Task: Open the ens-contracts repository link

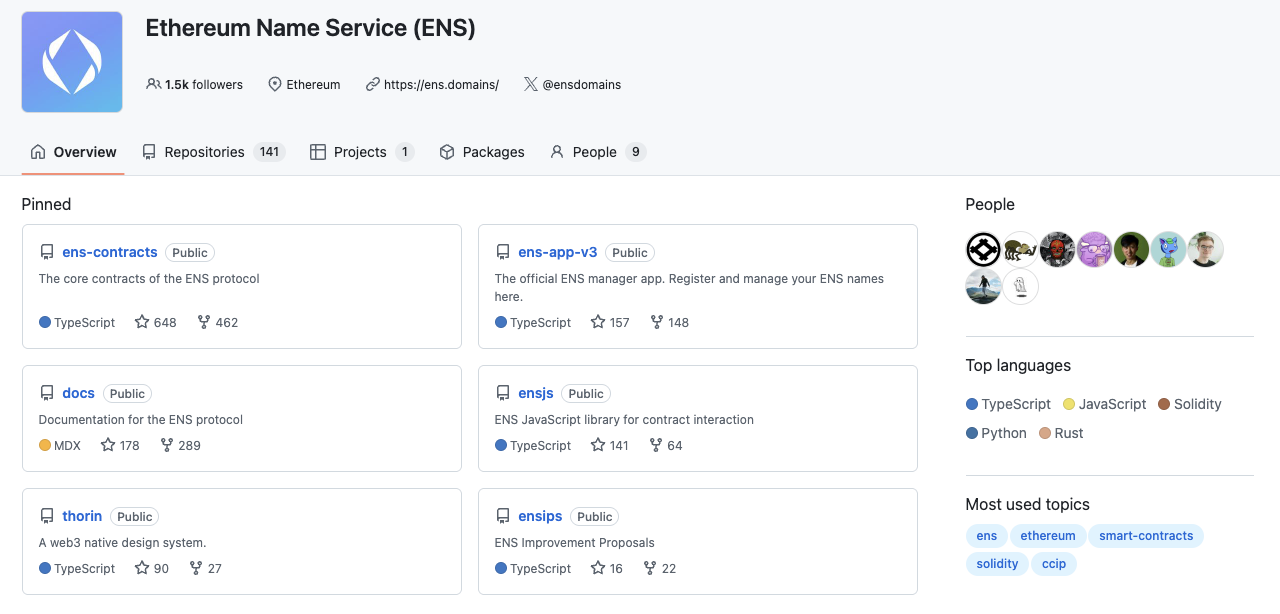Action: tap(110, 252)
